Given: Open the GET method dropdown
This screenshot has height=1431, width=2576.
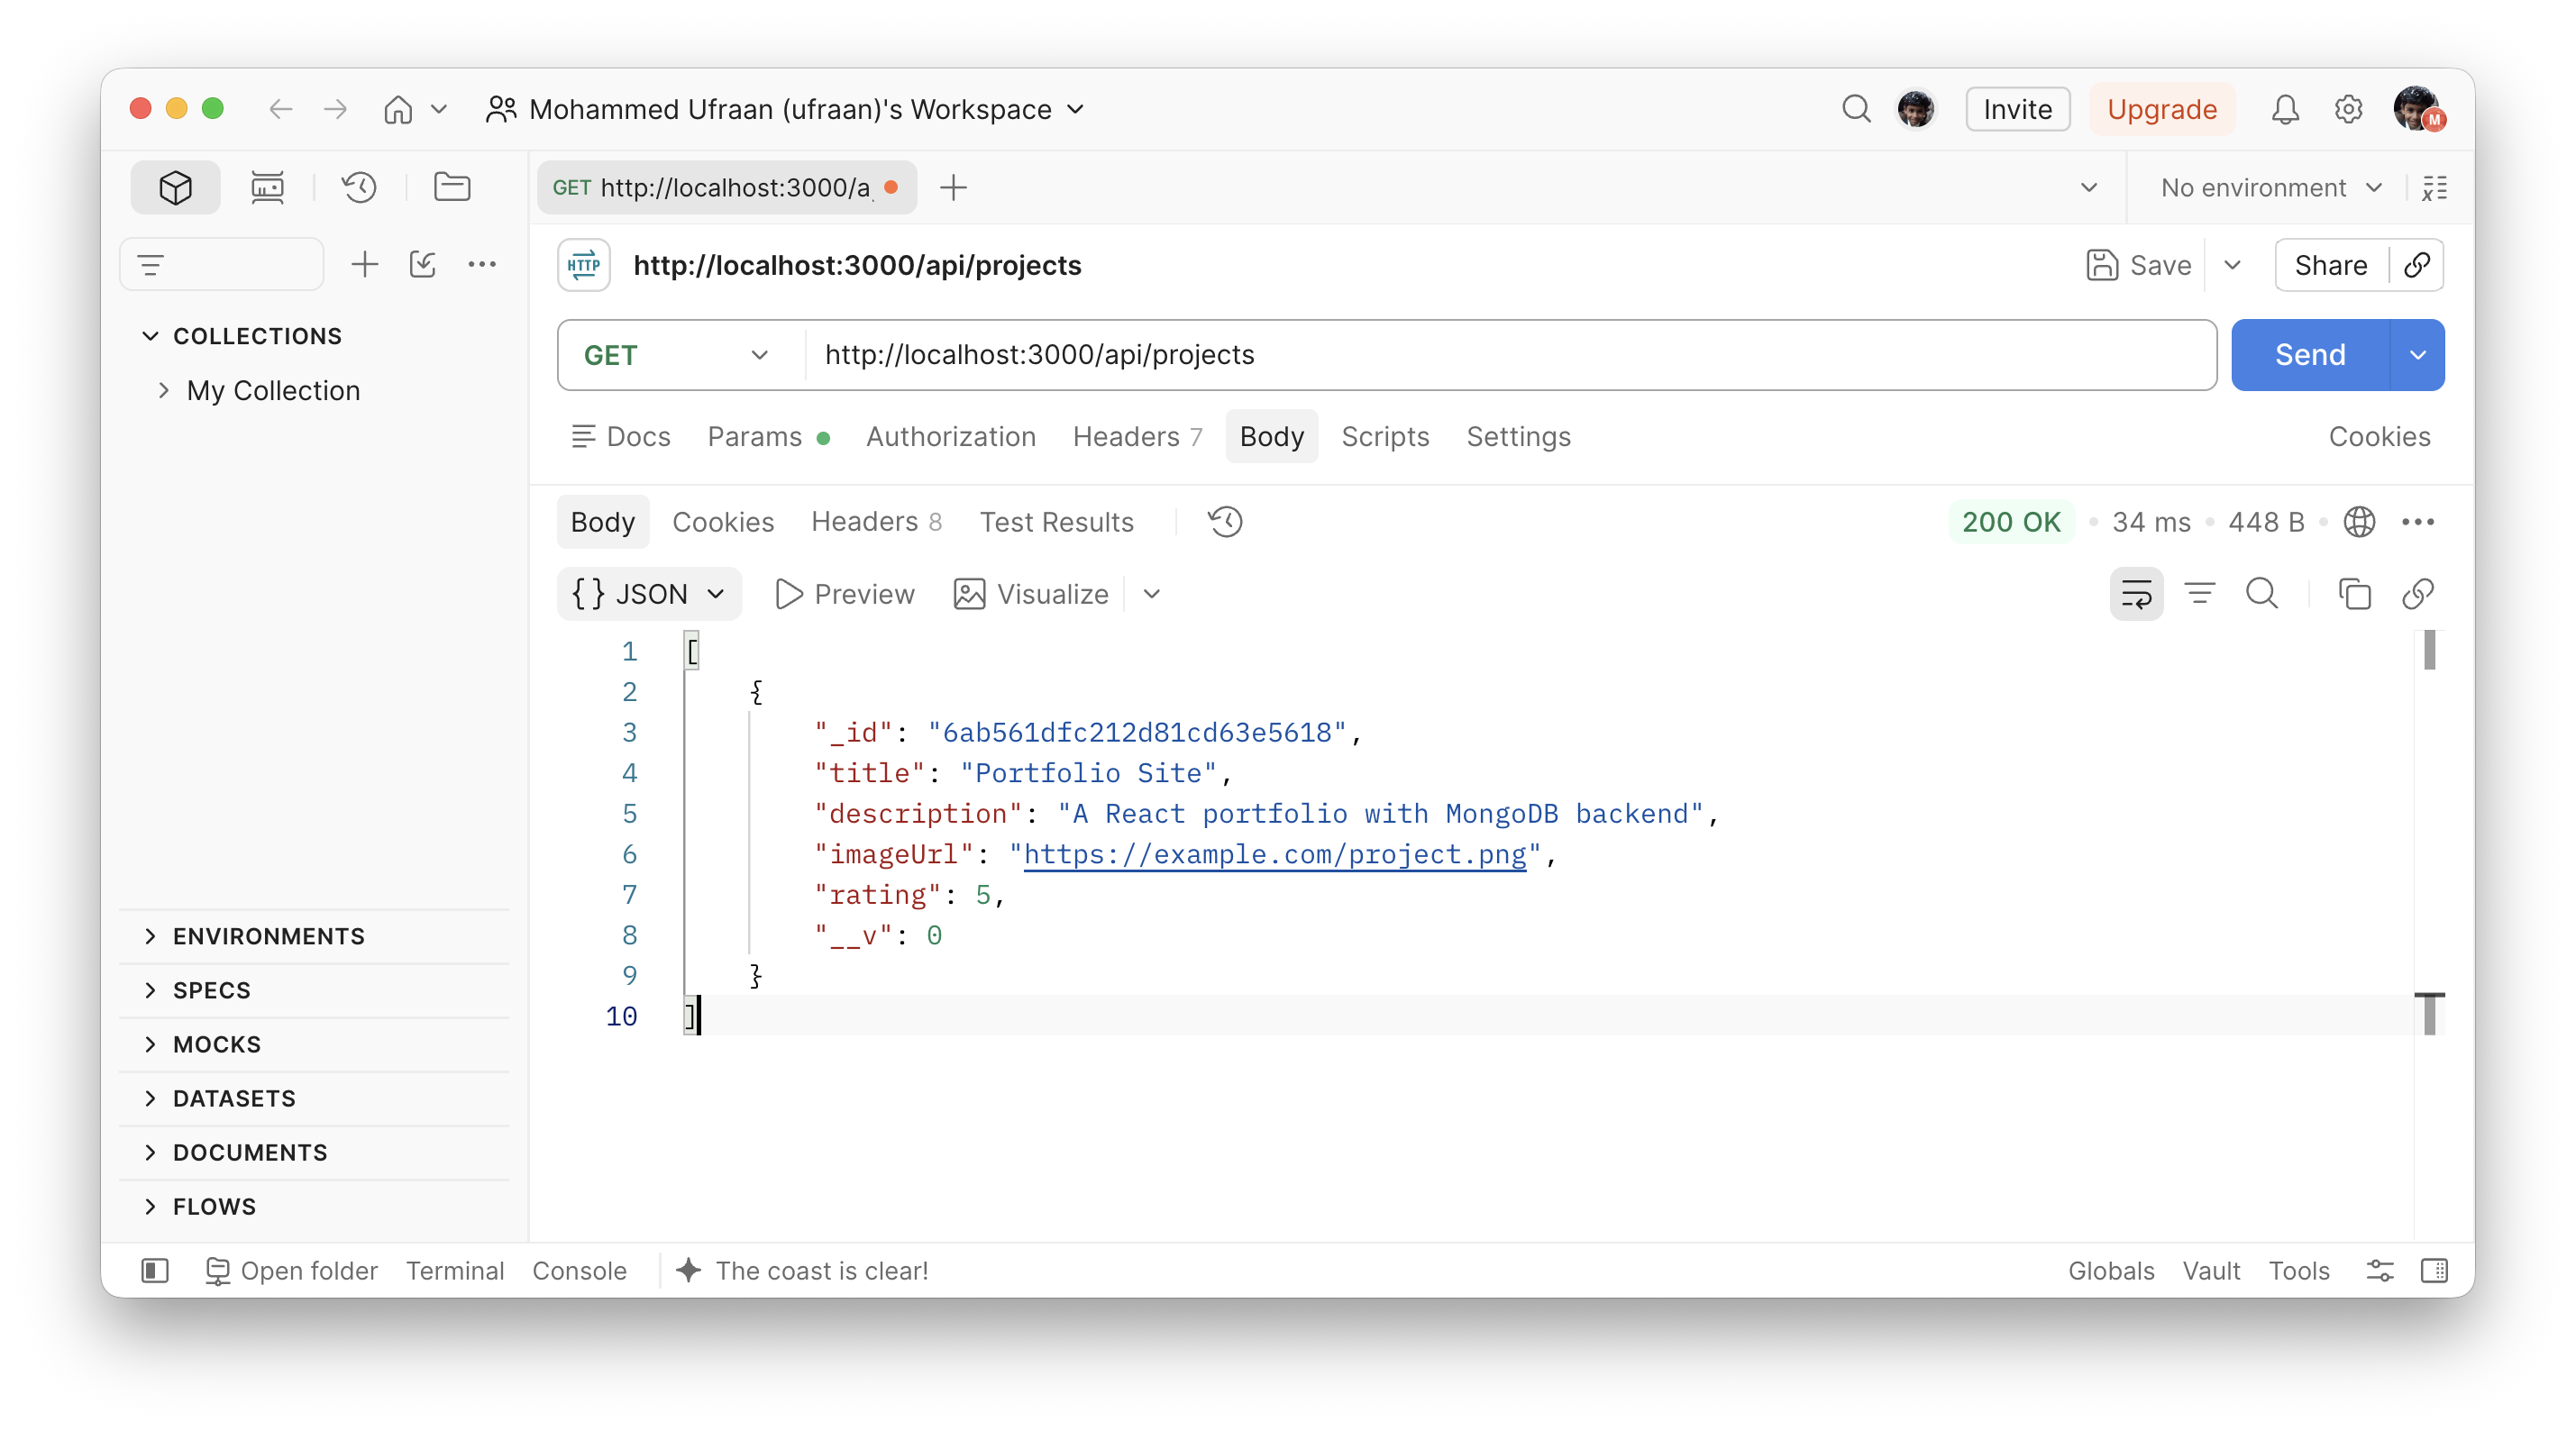Looking at the screenshot, I should 678,355.
